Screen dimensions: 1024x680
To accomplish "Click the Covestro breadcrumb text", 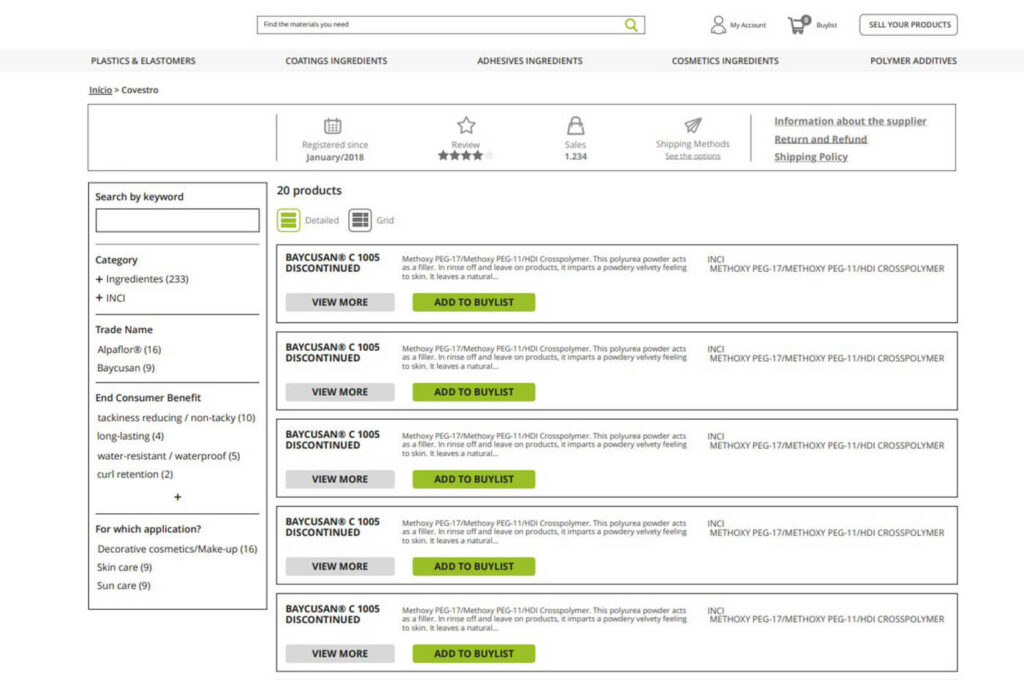I will (140, 90).
